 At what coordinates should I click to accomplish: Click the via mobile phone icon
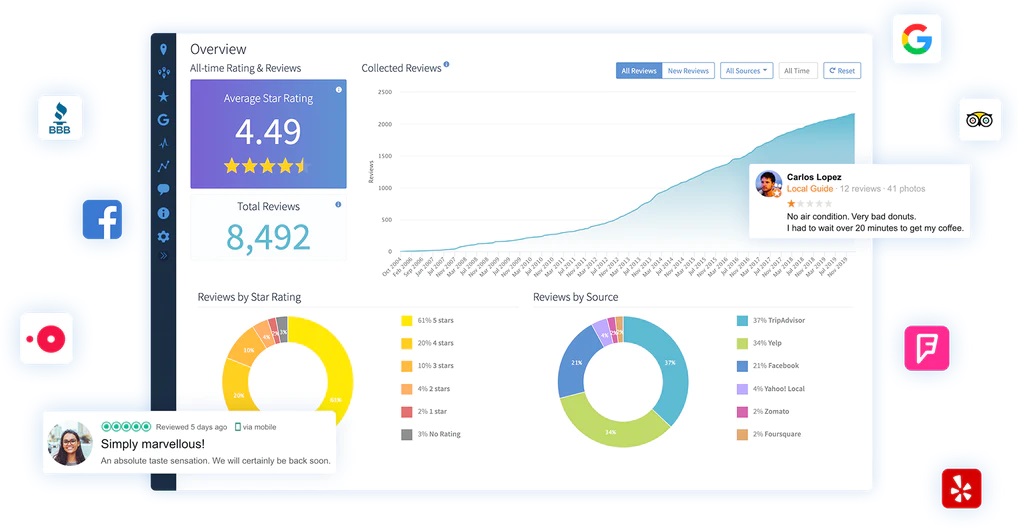[238, 427]
